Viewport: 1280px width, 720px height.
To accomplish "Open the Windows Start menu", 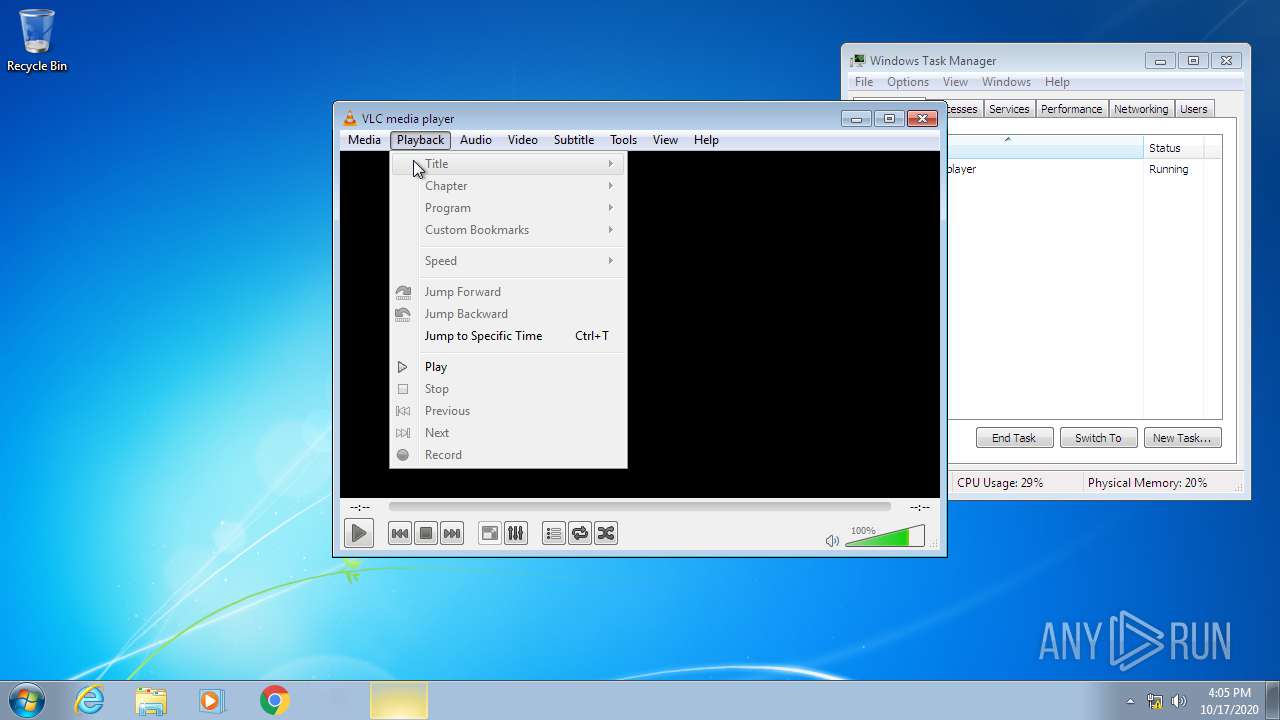I will [26, 700].
